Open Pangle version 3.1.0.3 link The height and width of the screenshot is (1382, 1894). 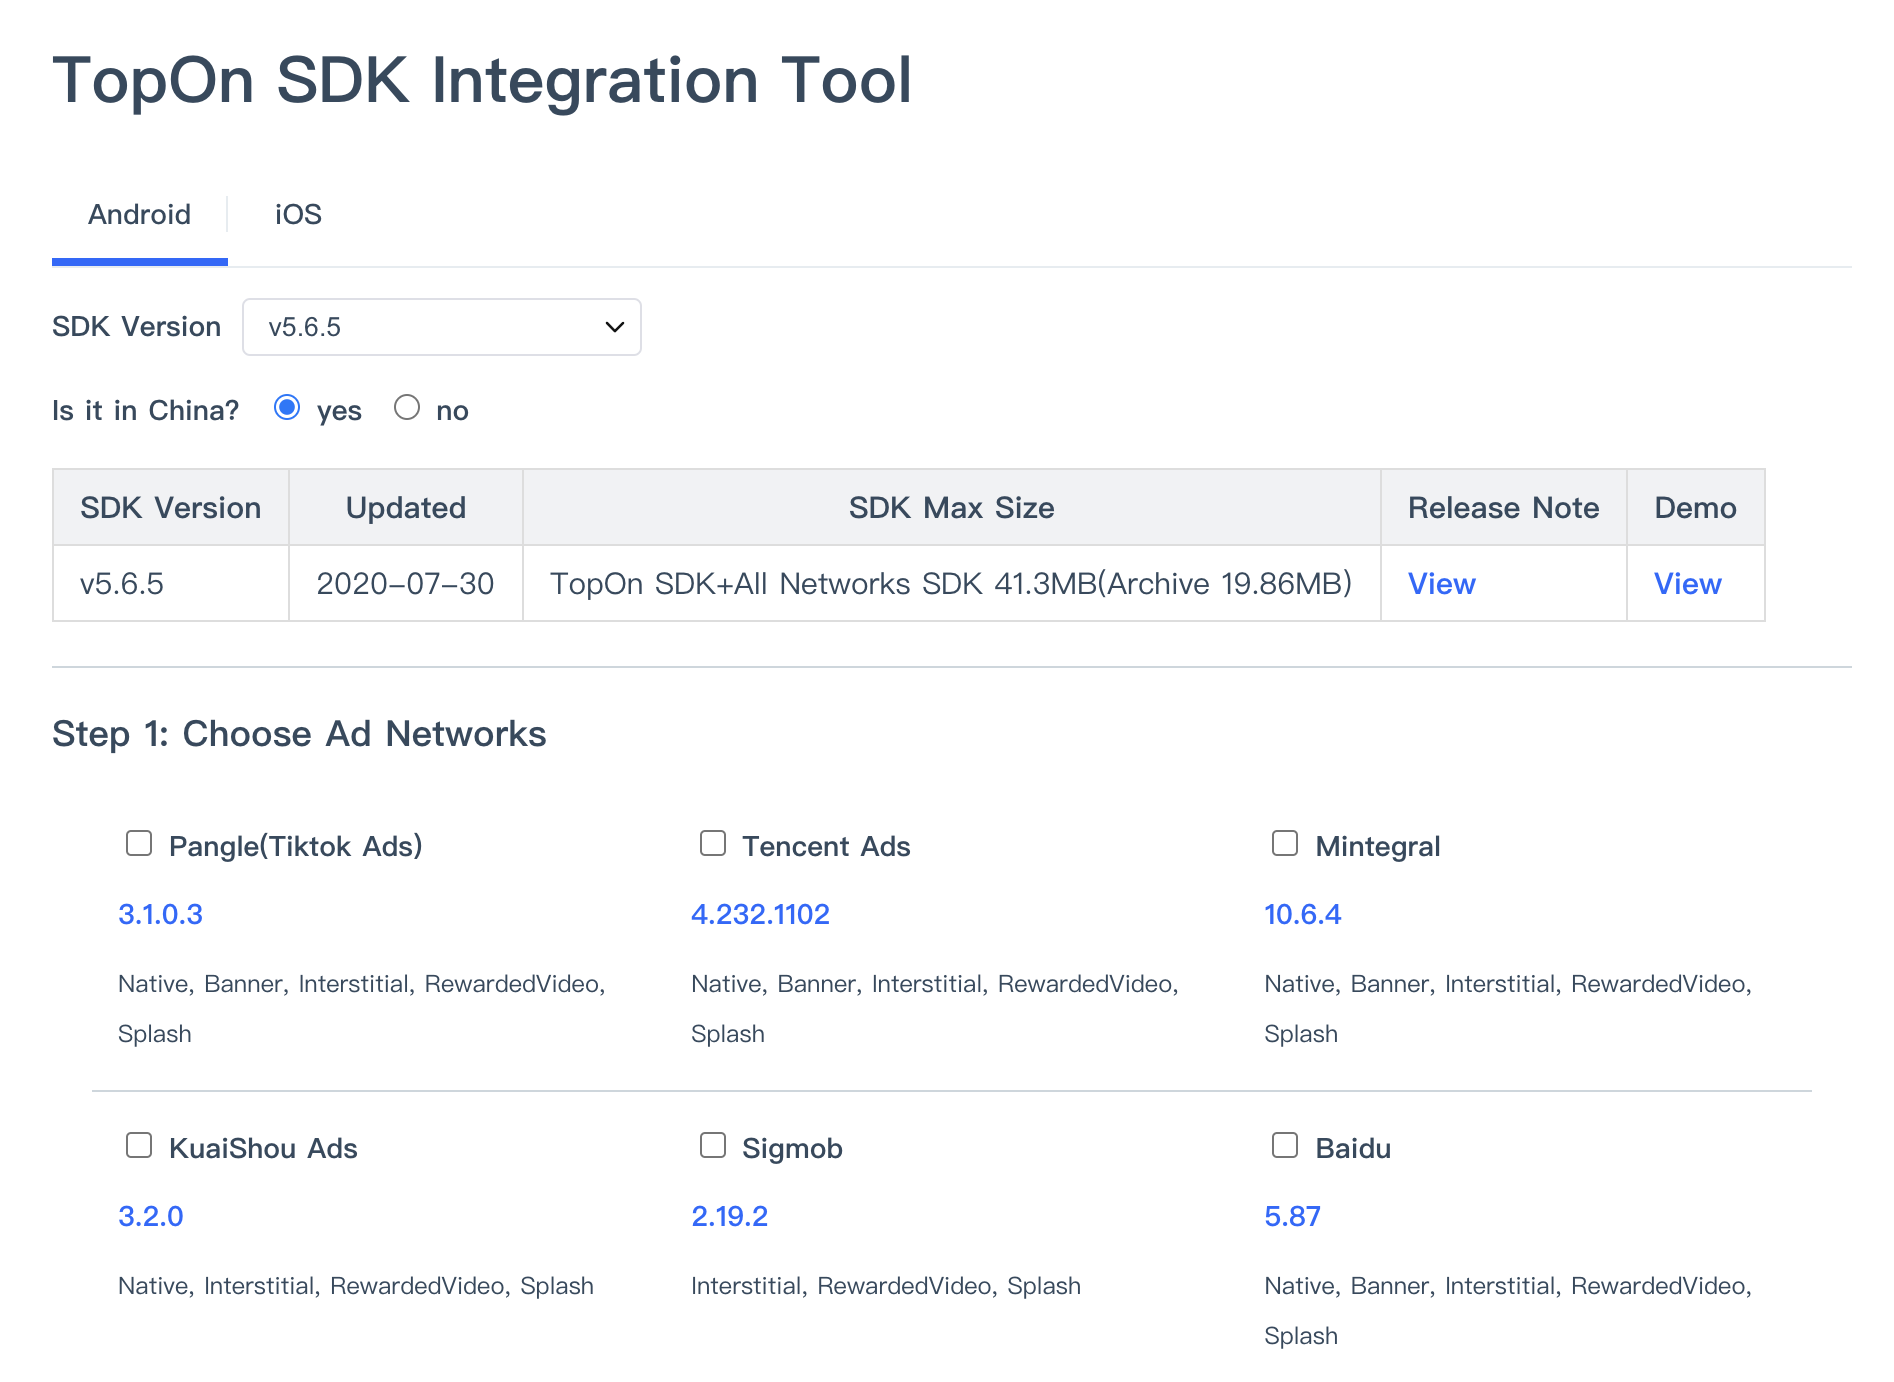click(160, 914)
